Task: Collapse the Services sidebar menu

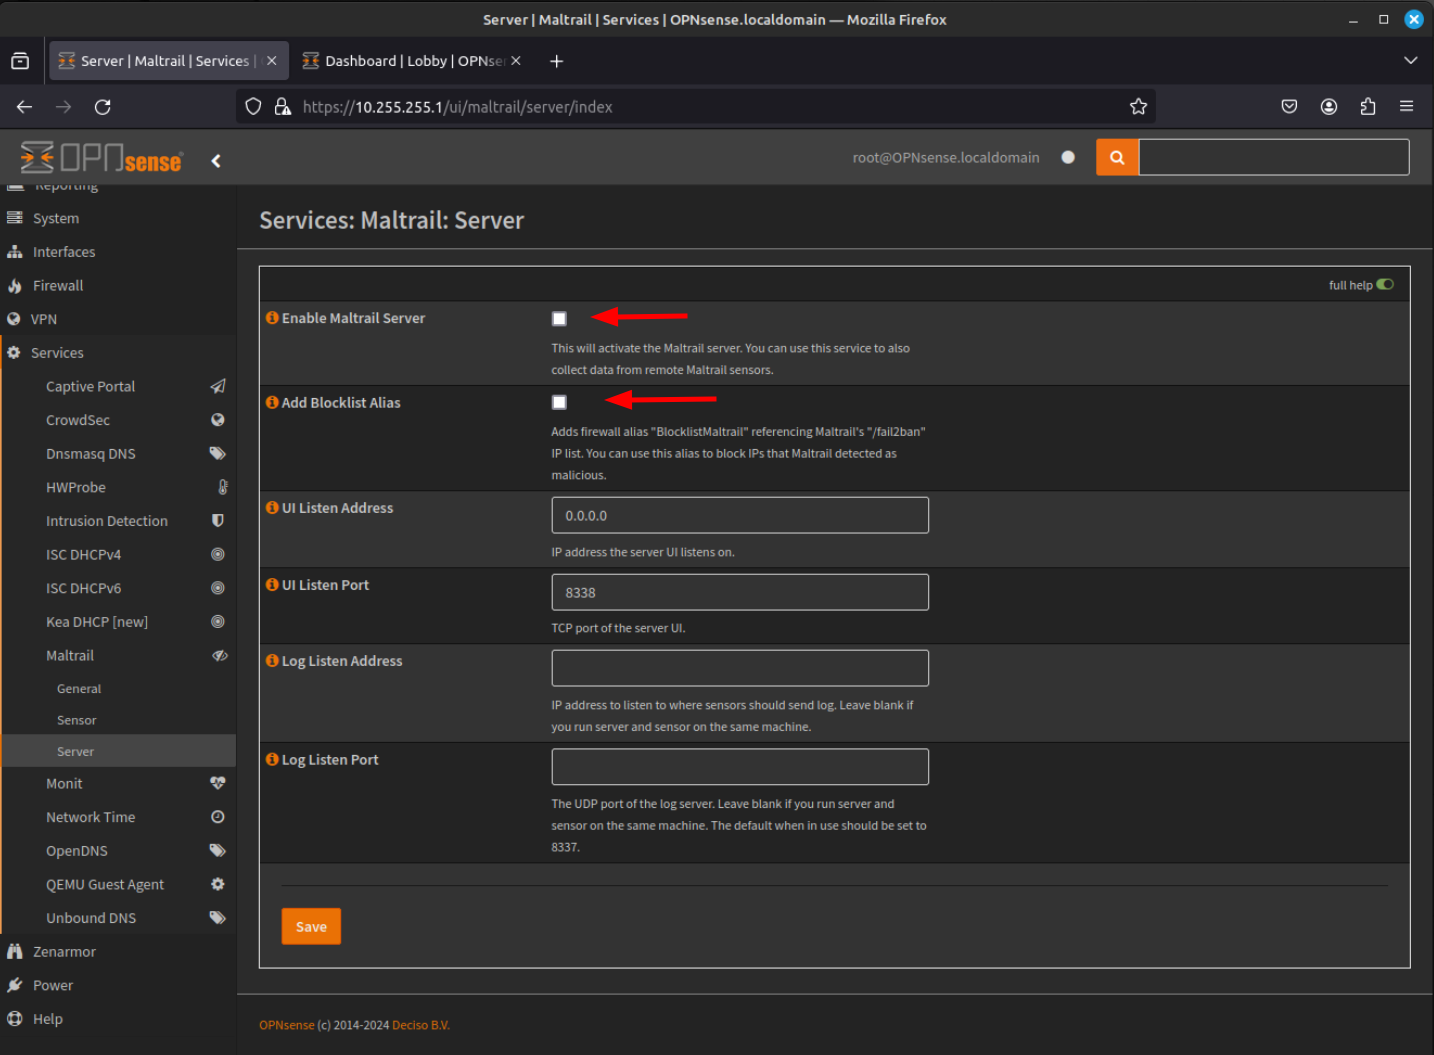Action: [118, 353]
